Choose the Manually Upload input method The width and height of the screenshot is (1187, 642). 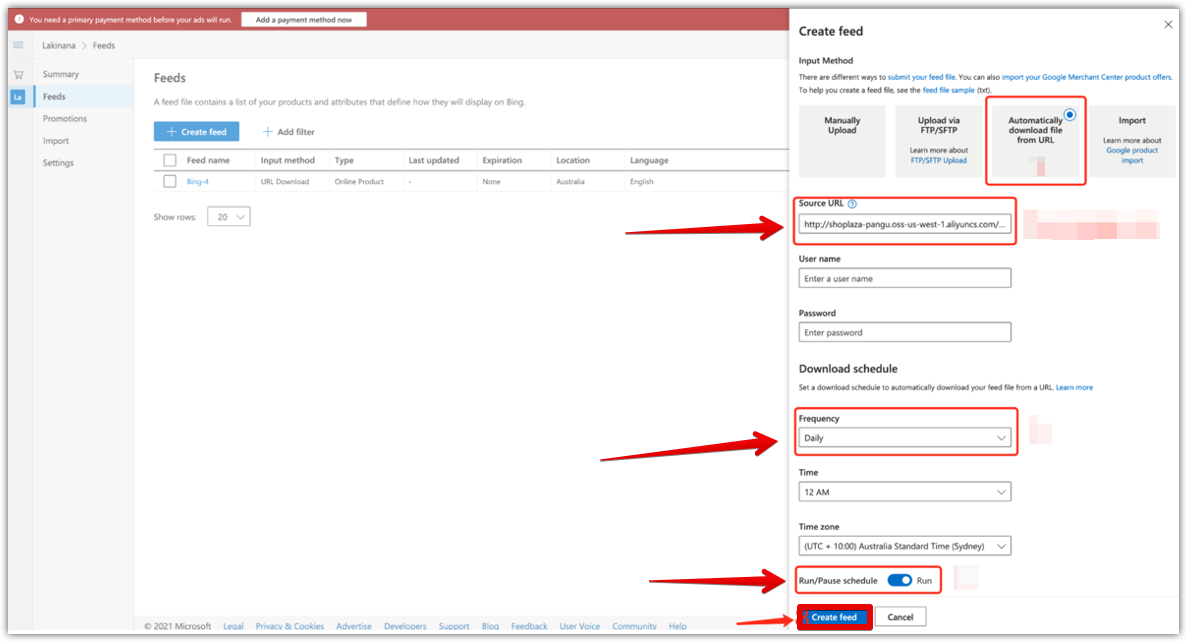[842, 141]
